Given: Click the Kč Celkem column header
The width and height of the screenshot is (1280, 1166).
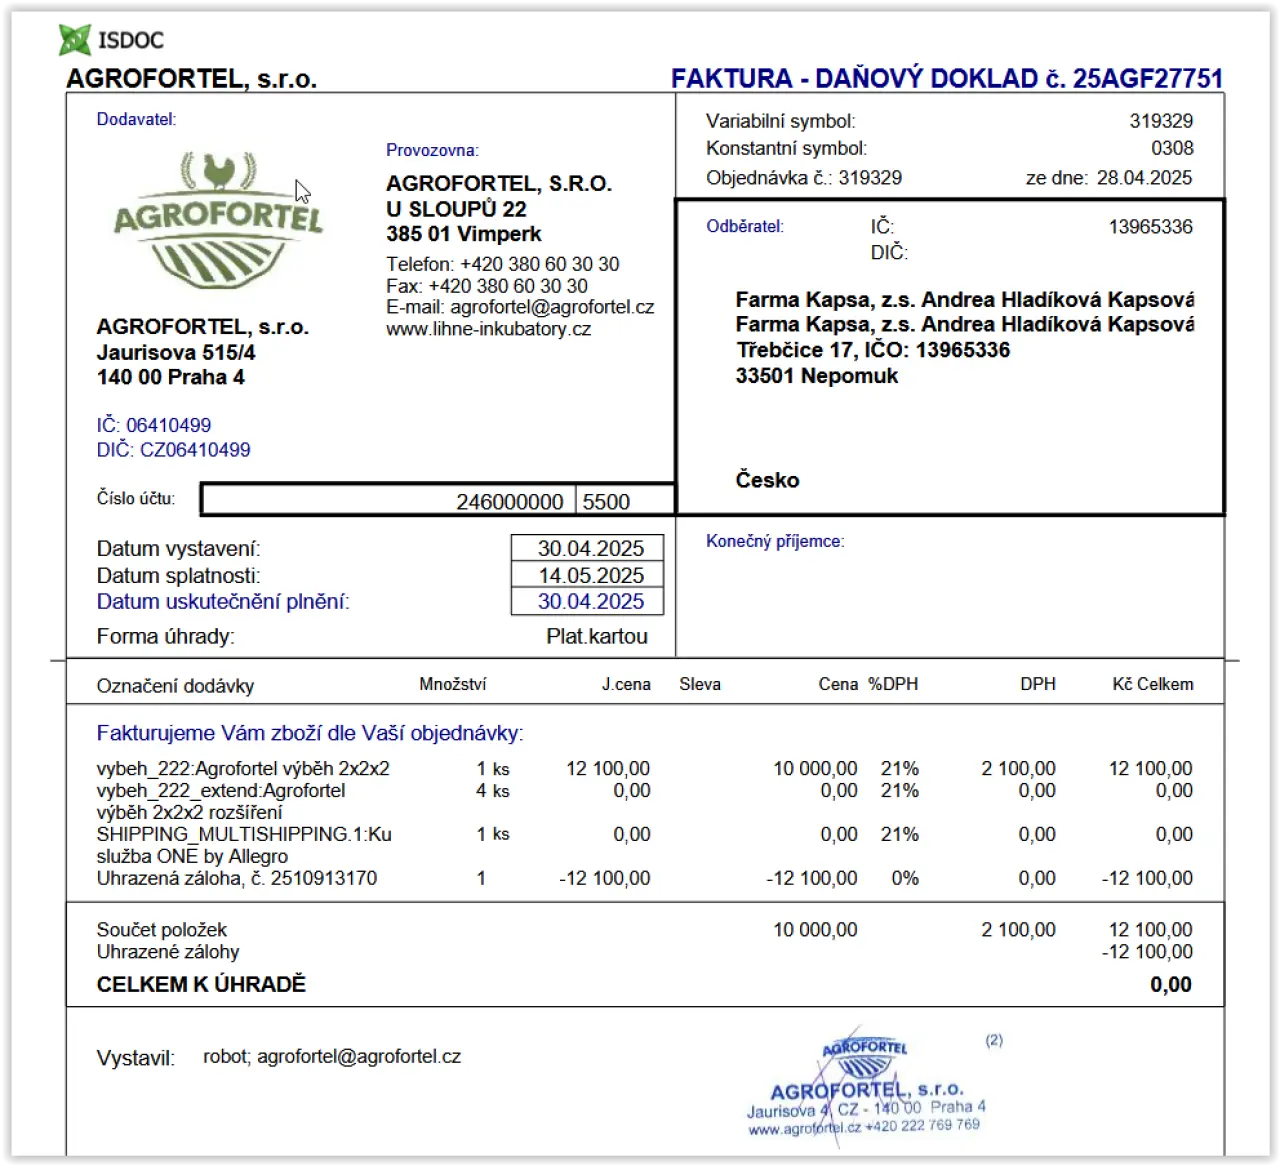Looking at the screenshot, I should coord(1153,684).
